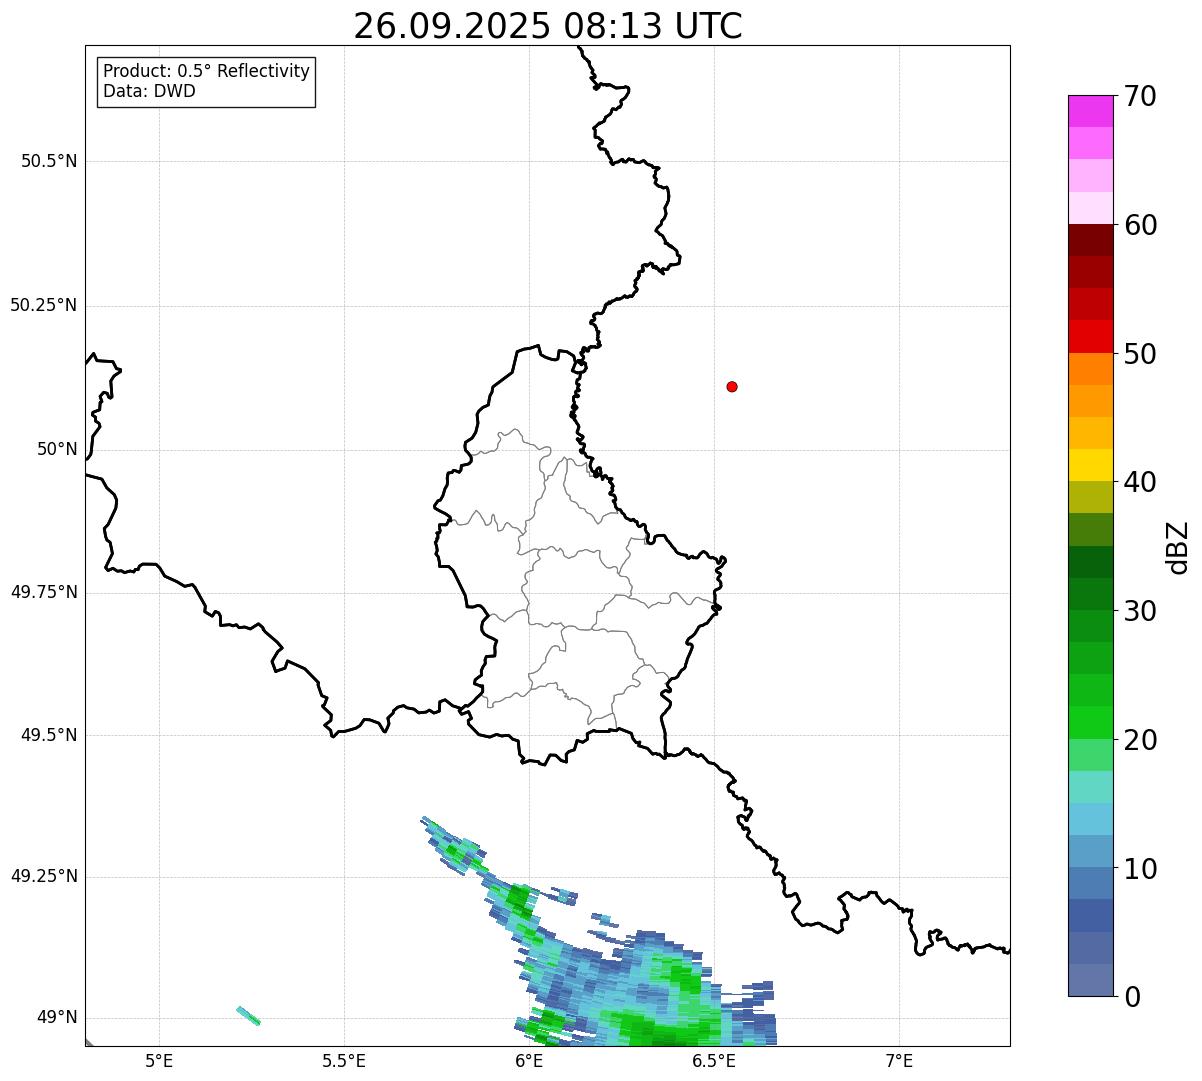This screenshot has height=1081, width=1202.
Task: Pick the bright green swatch above 20
Action: pyautogui.click(x=1090, y=722)
